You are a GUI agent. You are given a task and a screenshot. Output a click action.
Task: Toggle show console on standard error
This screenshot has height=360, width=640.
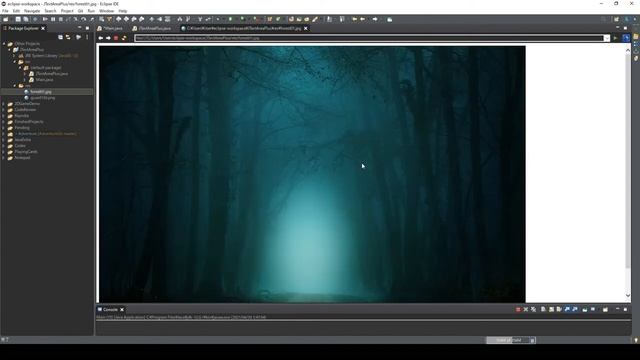(x=575, y=309)
